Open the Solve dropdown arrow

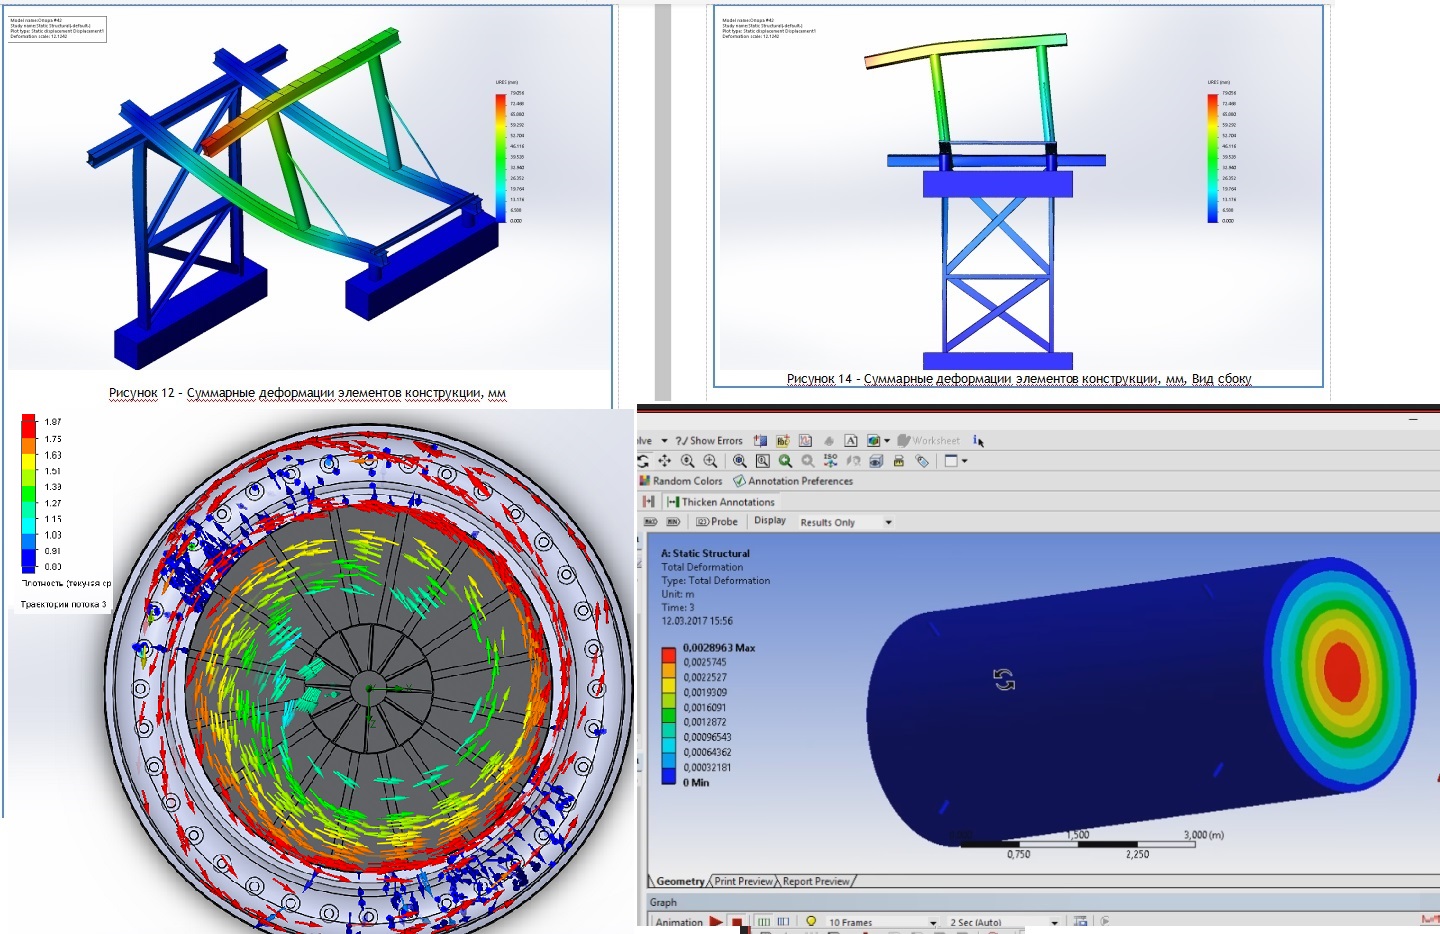[x=664, y=441]
